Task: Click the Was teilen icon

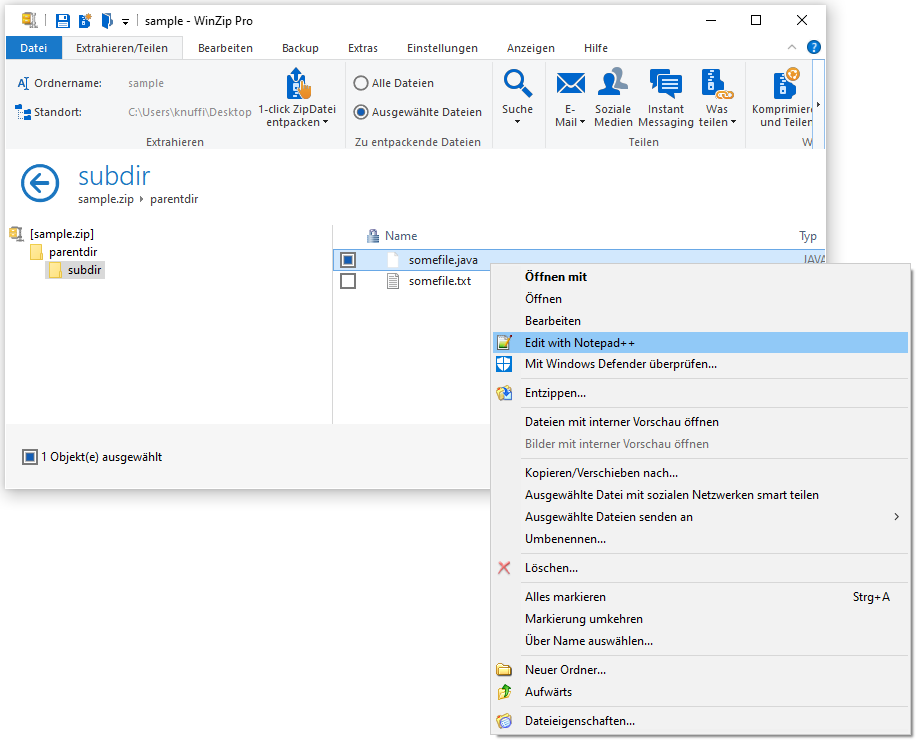Action: coord(717,83)
